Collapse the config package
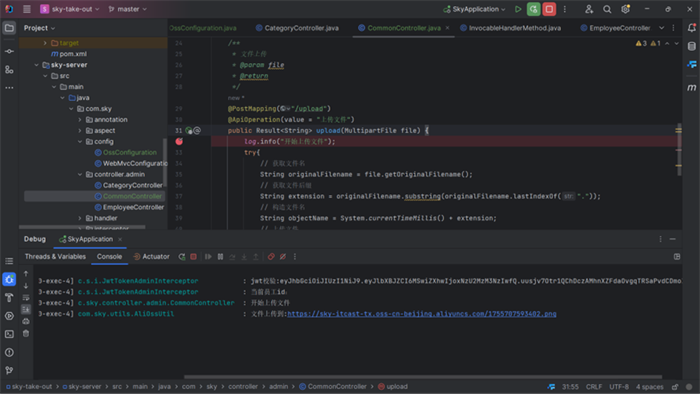This screenshot has width=700, height=394. pyautogui.click(x=80, y=141)
